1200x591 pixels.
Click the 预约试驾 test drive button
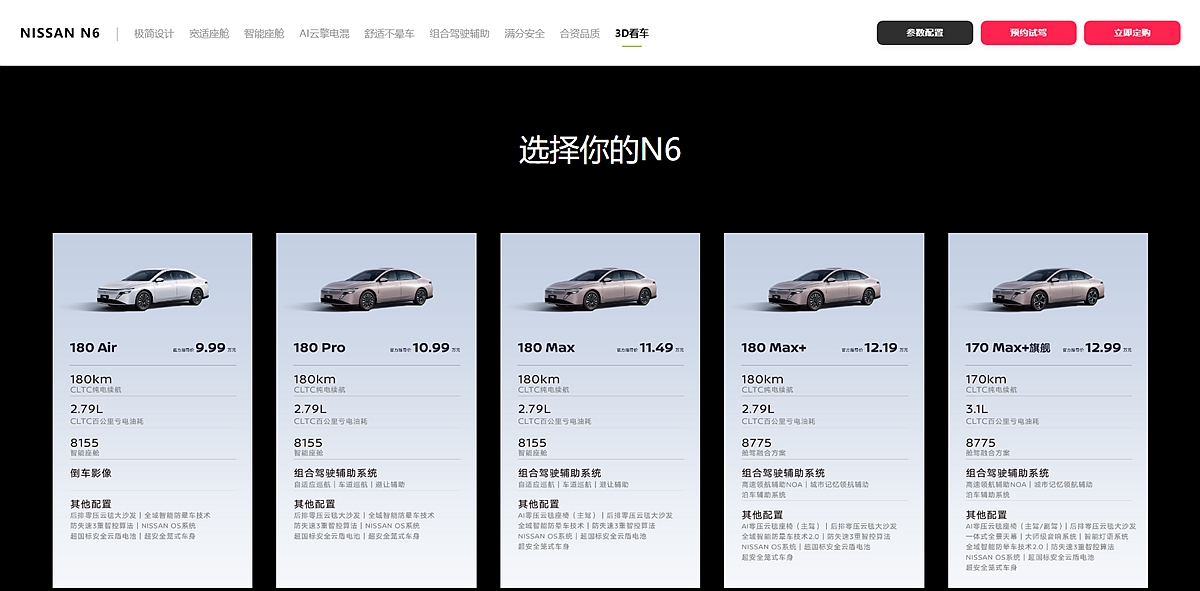[x=1028, y=33]
